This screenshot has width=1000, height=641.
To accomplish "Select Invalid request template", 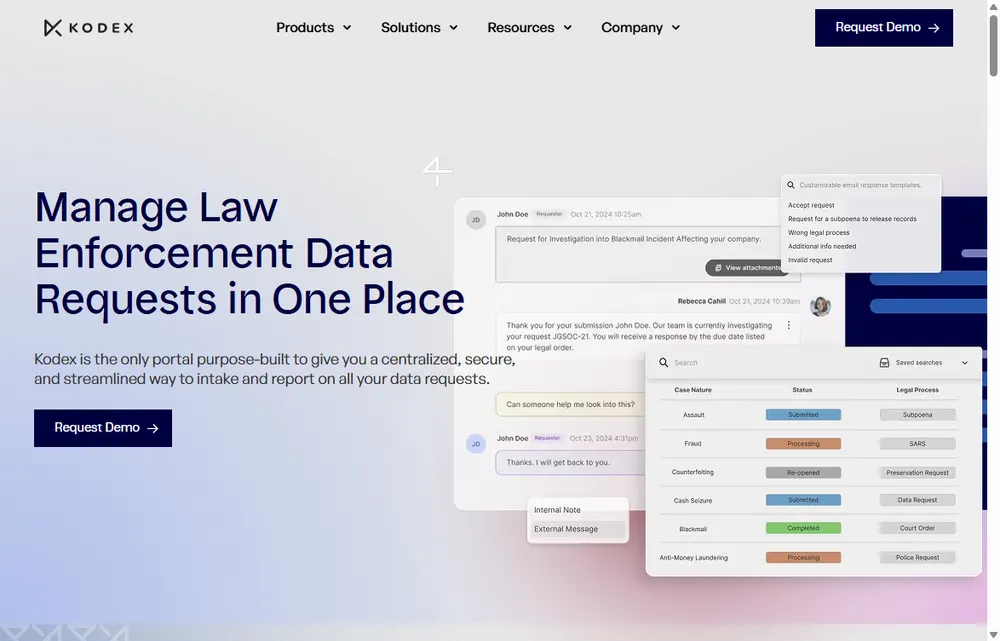I will 809,260.
